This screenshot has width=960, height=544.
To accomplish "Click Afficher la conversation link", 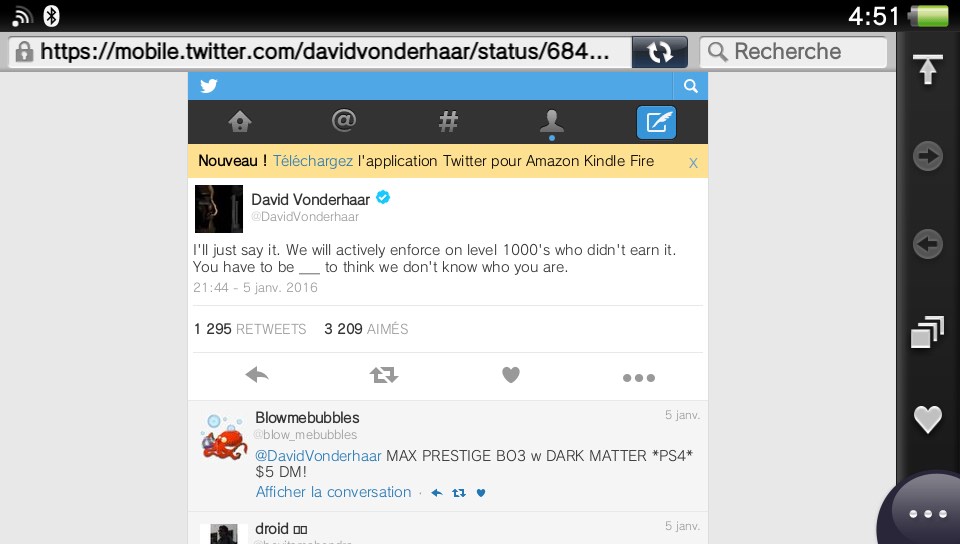I will point(334,492).
